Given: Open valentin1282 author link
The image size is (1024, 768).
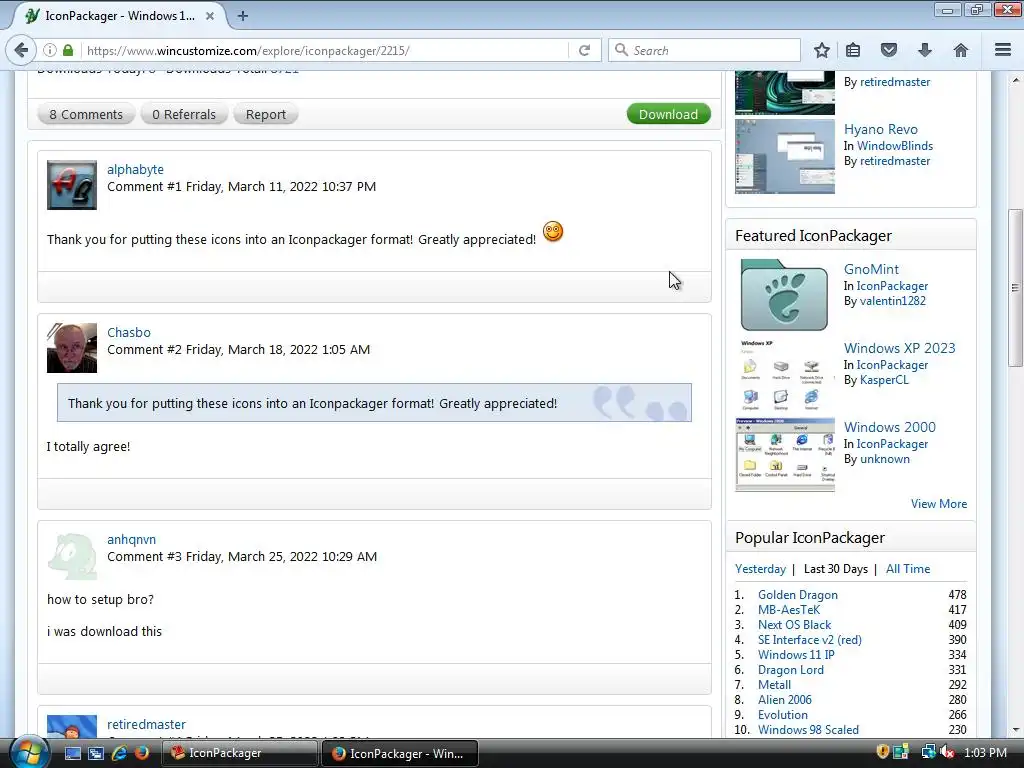Looking at the screenshot, I should [893, 301].
